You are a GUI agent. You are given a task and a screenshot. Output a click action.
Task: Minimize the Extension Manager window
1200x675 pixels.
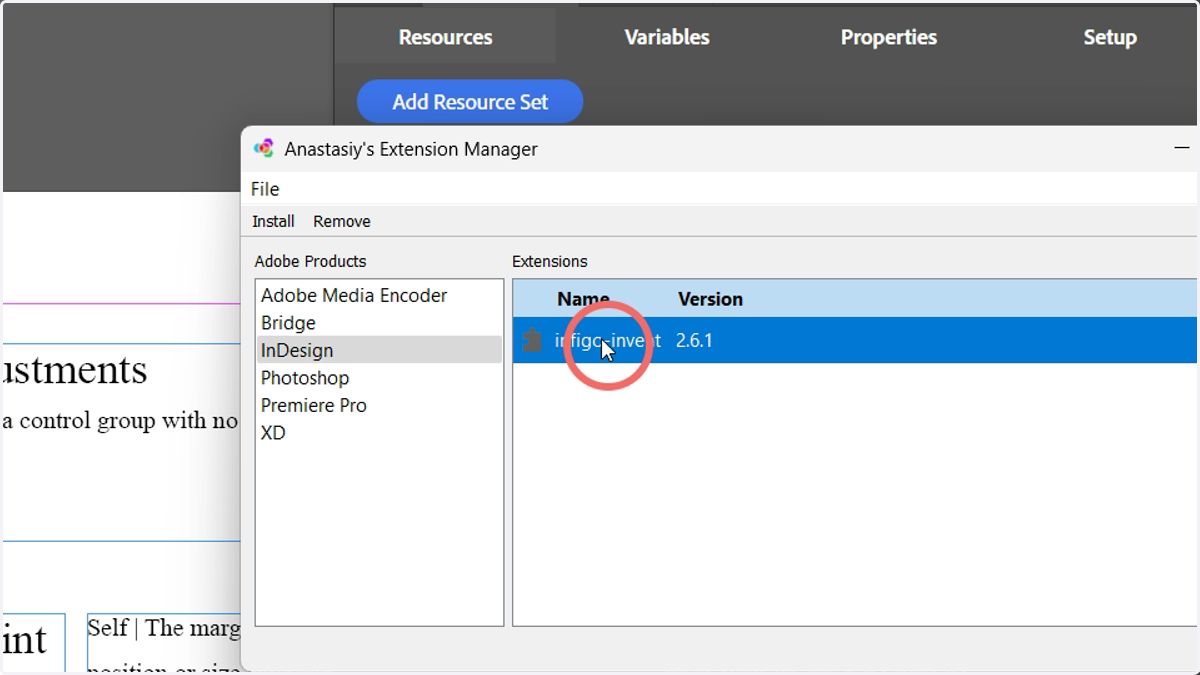(1182, 148)
